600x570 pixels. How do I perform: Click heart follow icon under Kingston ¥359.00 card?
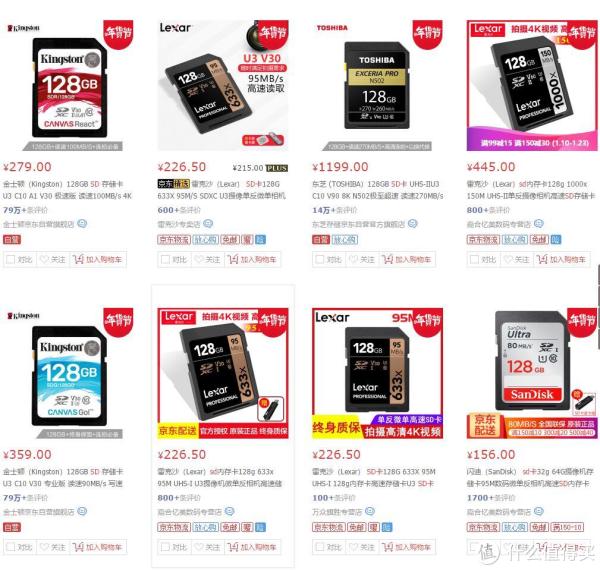click(x=44, y=547)
